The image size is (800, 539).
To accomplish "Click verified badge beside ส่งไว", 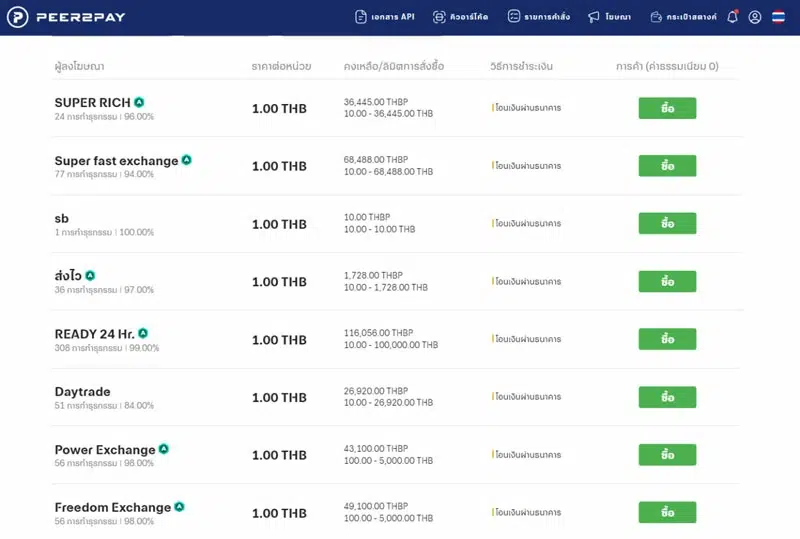I will 90,275.
